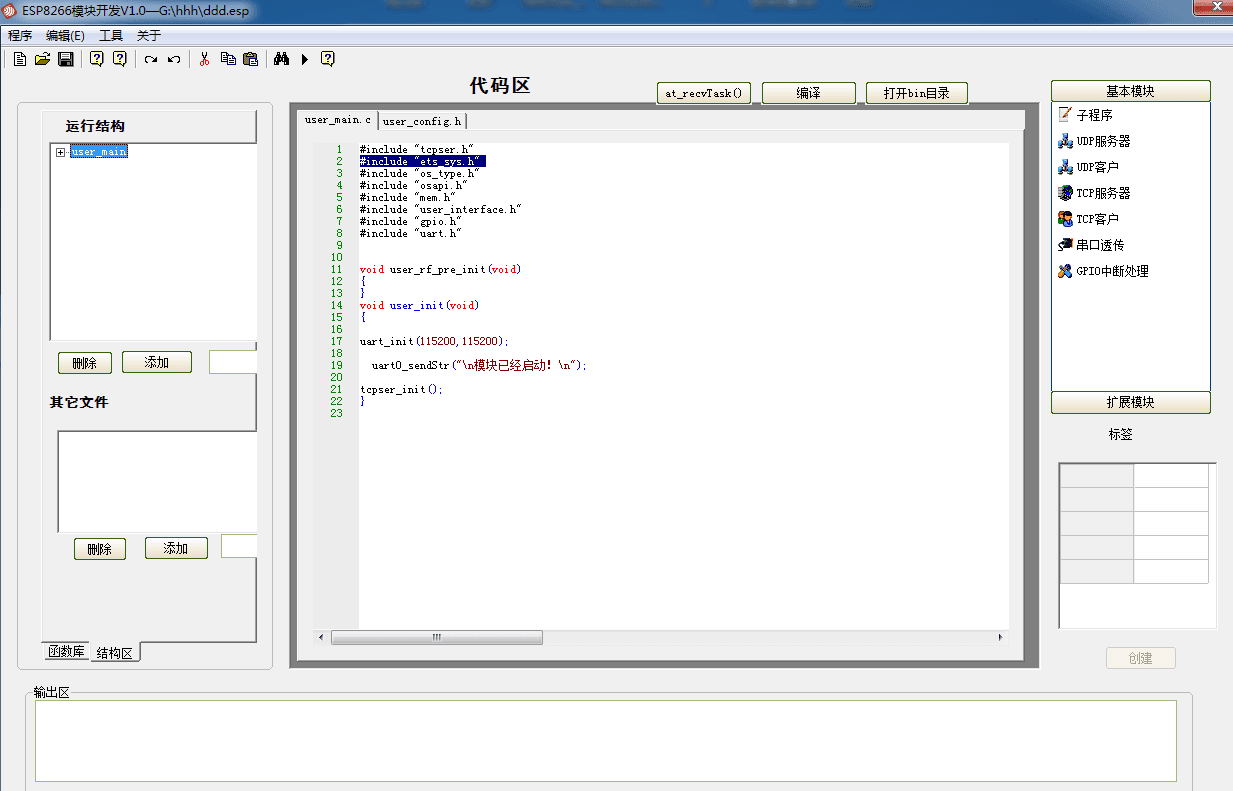Image resolution: width=1233 pixels, height=791 pixels.
Task: Switch to the 函数库 tab
Action: click(67, 651)
